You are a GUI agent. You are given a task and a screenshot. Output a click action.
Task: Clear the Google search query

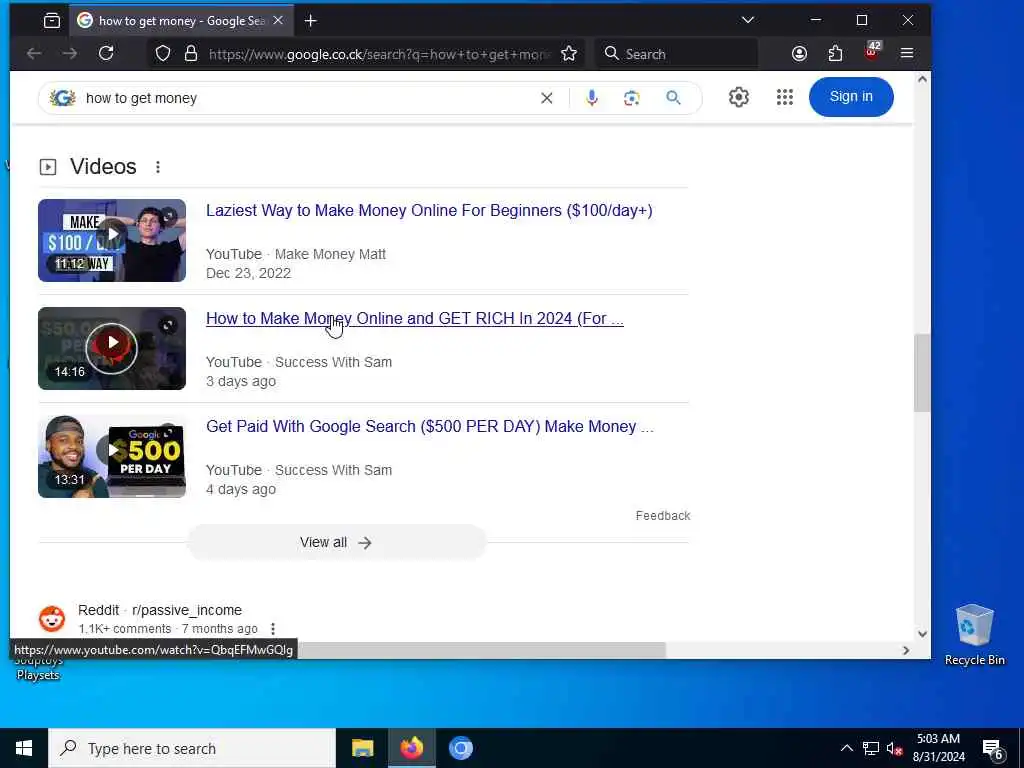(x=547, y=98)
